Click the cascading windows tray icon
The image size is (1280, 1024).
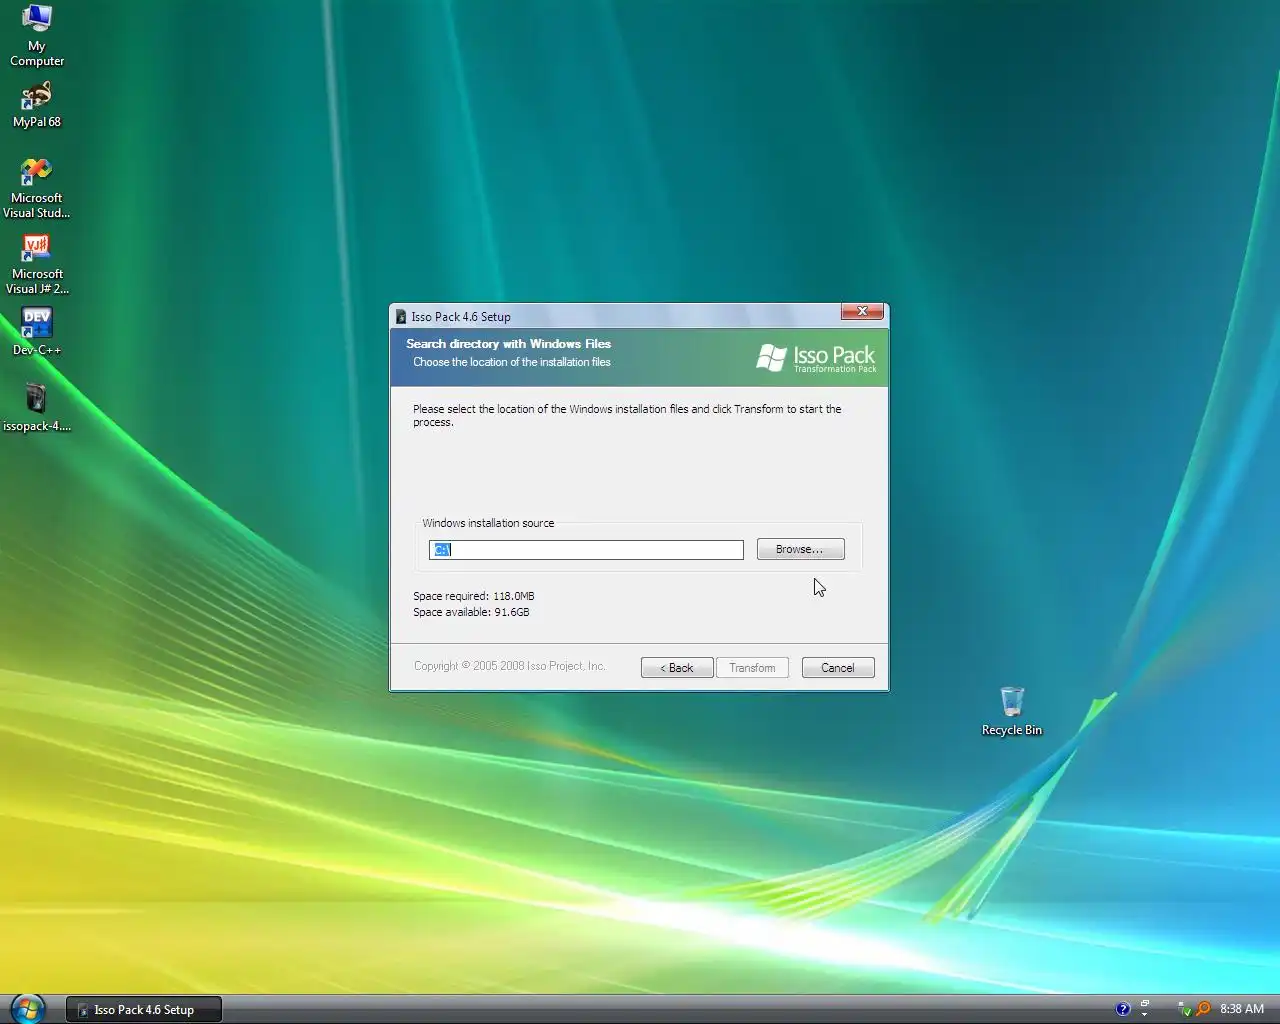pyautogui.click(x=1145, y=1003)
